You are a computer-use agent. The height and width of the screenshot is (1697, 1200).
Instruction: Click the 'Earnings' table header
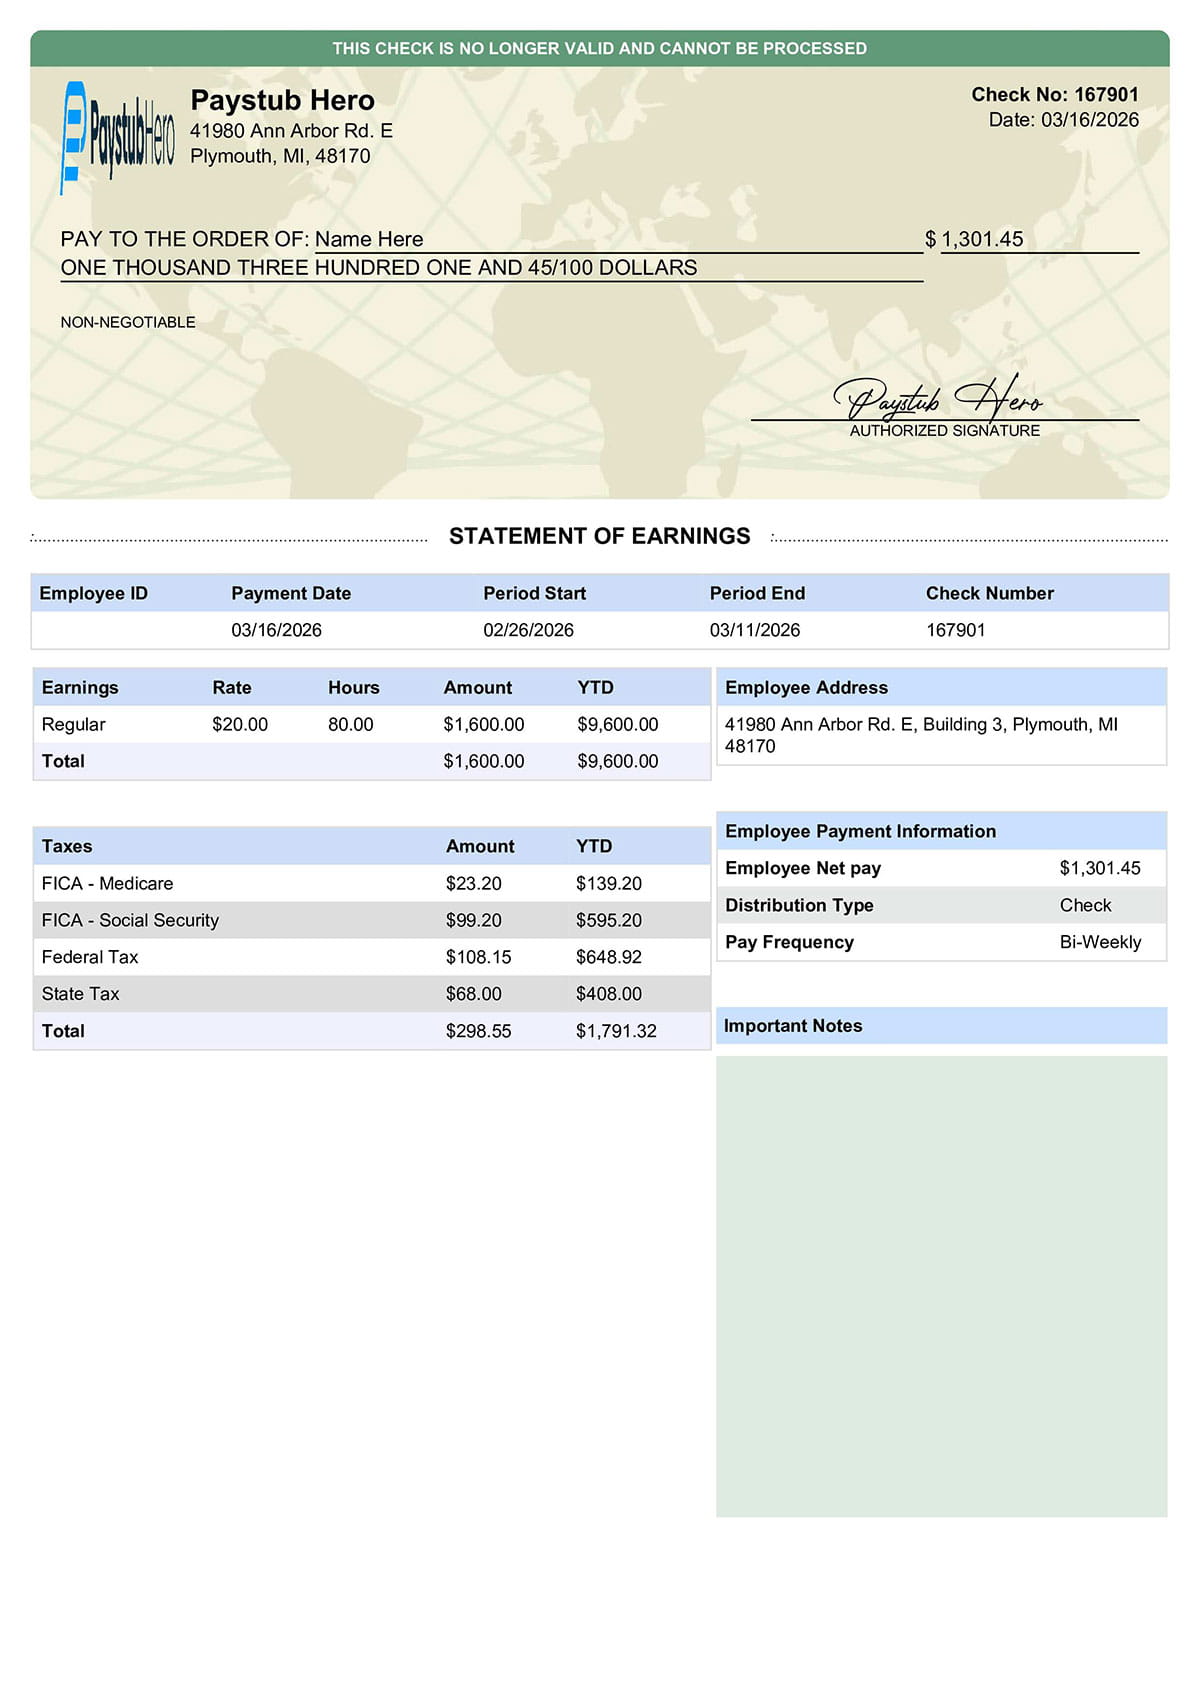pyautogui.click(x=80, y=687)
